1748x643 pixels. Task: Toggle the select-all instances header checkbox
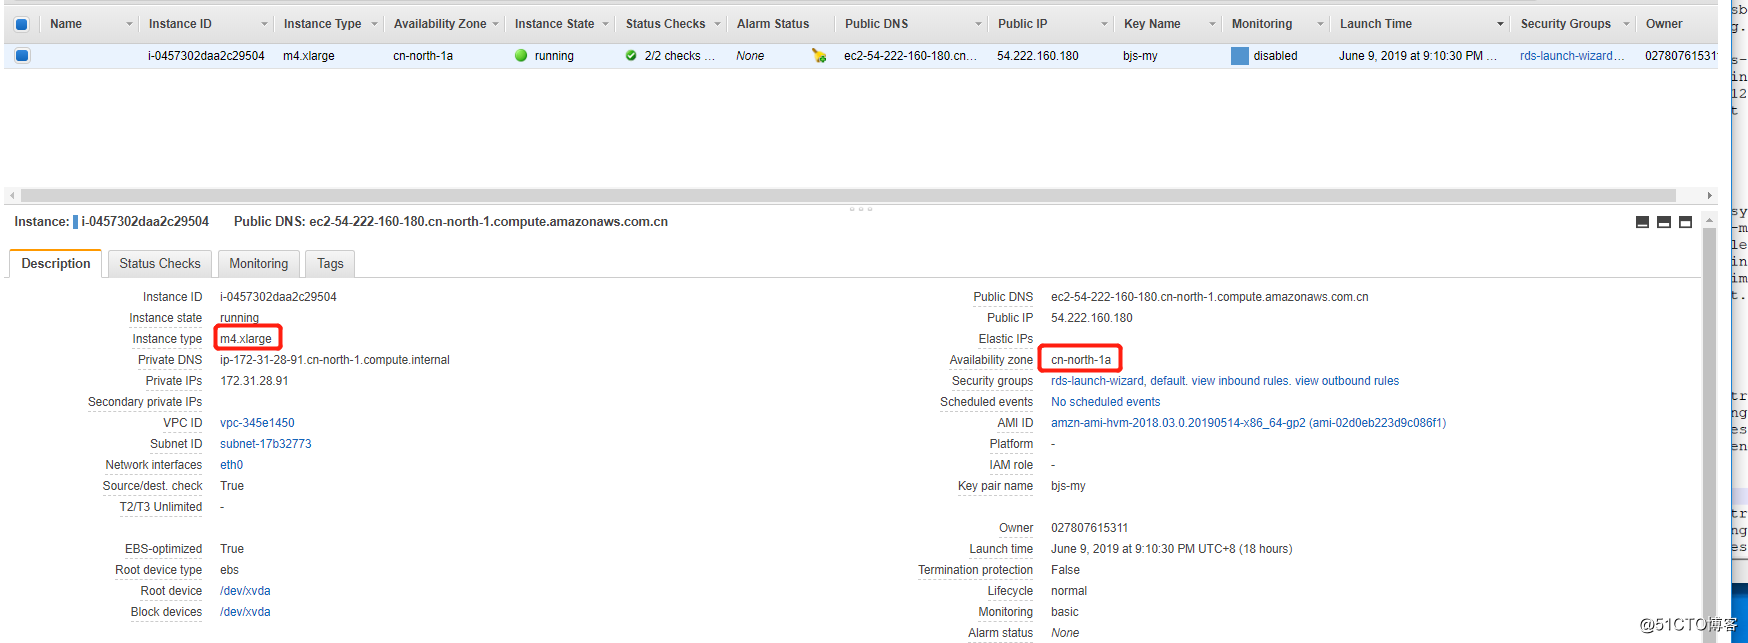(x=21, y=24)
